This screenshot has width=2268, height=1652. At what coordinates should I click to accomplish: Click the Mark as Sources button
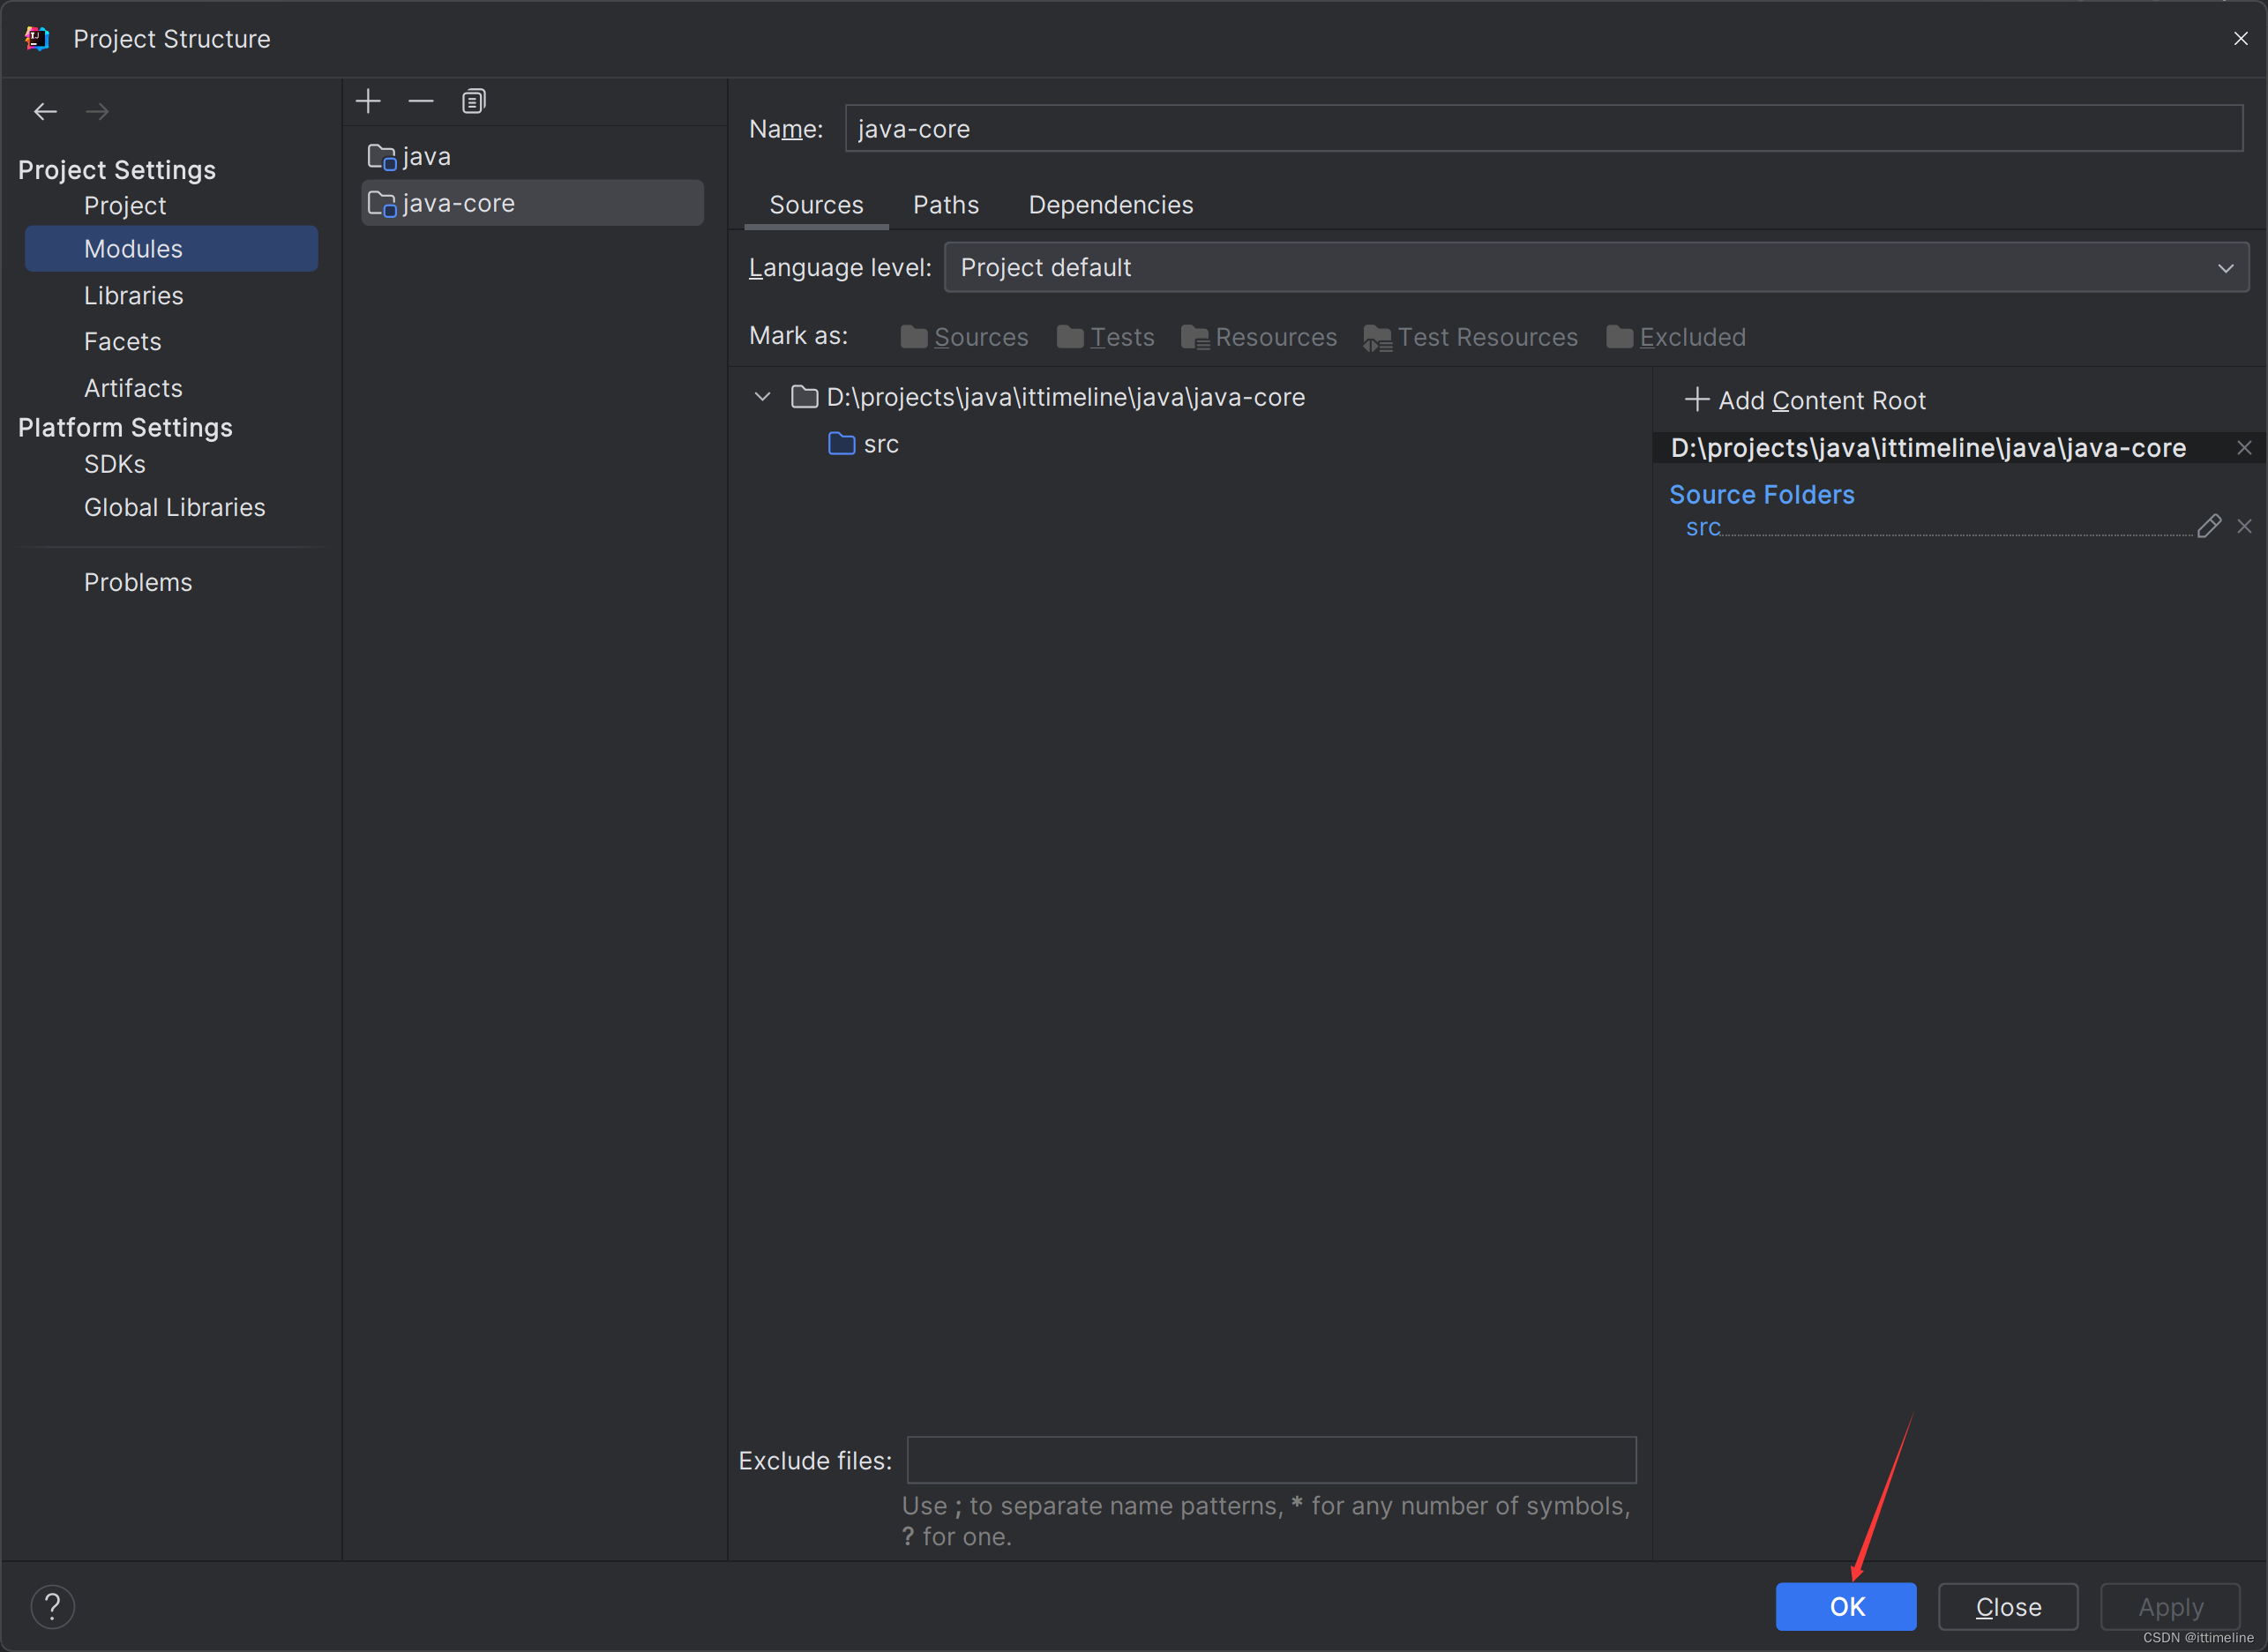point(965,336)
